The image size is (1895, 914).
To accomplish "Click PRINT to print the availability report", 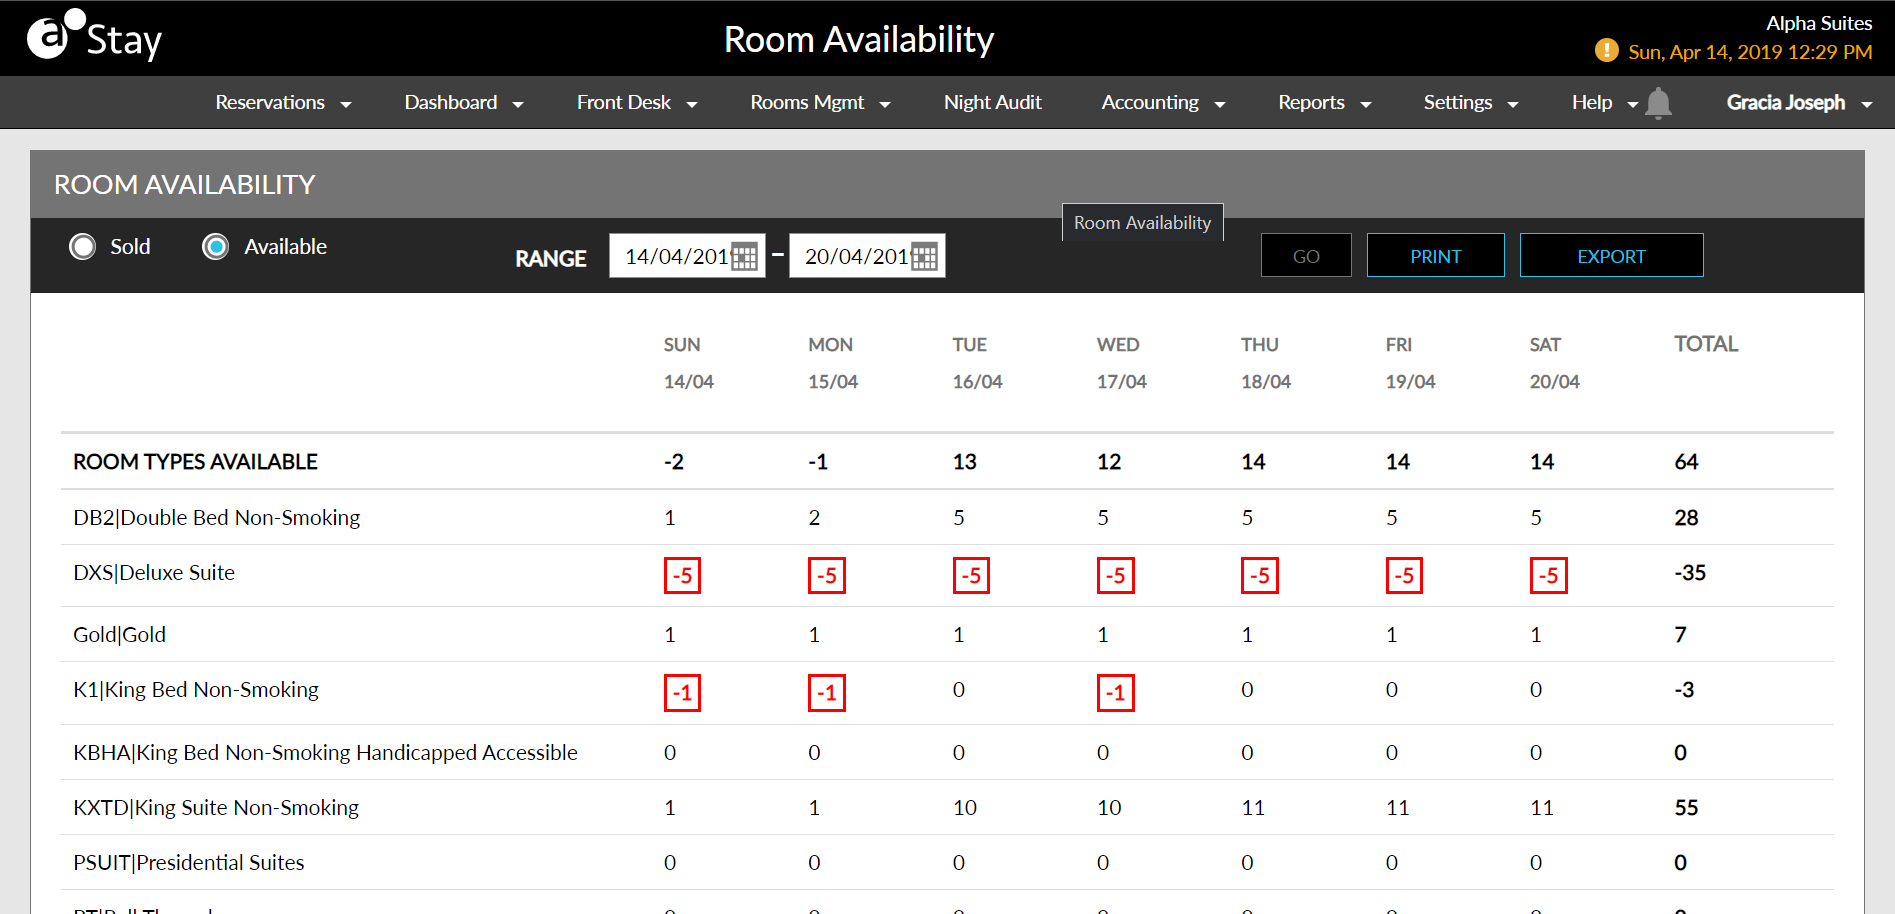I will tap(1435, 255).
